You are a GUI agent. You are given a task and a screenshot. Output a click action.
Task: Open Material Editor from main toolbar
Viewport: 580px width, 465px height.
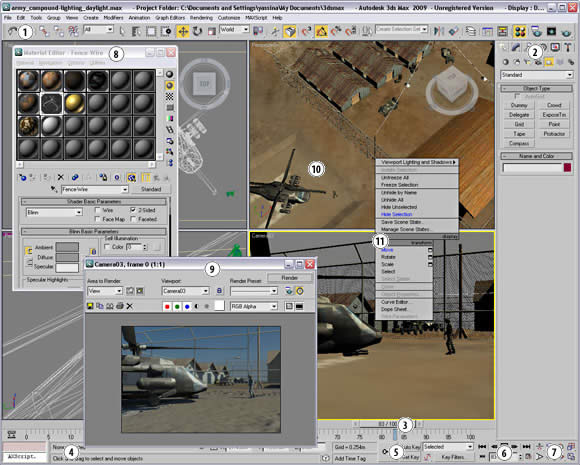pos(520,31)
